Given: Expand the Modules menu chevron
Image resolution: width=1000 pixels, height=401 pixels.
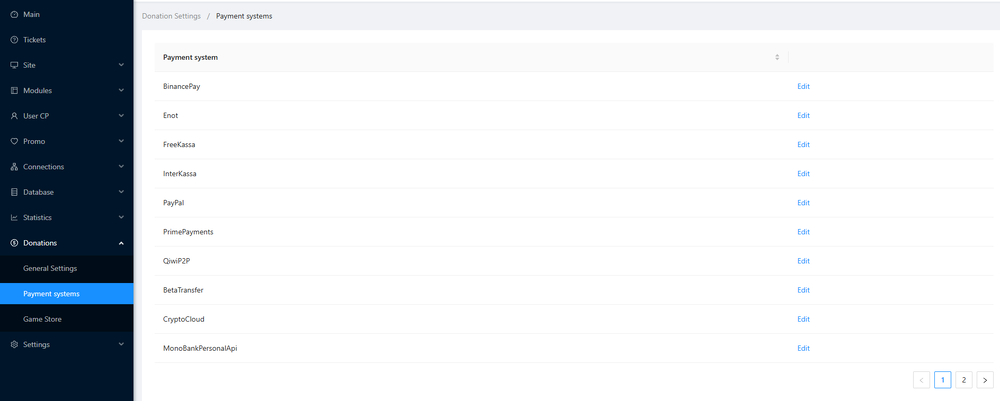Looking at the screenshot, I should click(121, 91).
